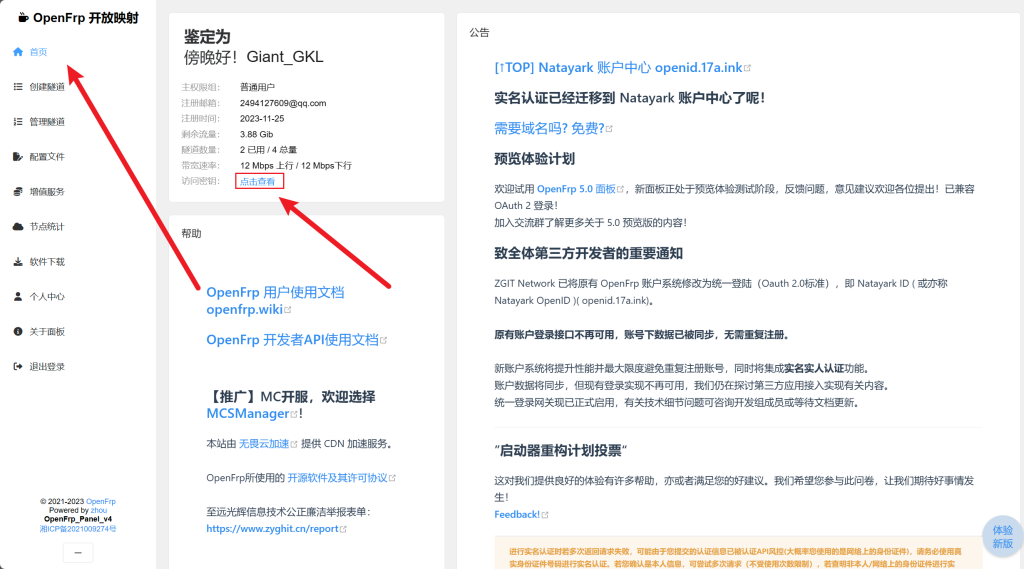Click the 退出登录 sign-out icon
1024x569 pixels.
[x=18, y=366]
